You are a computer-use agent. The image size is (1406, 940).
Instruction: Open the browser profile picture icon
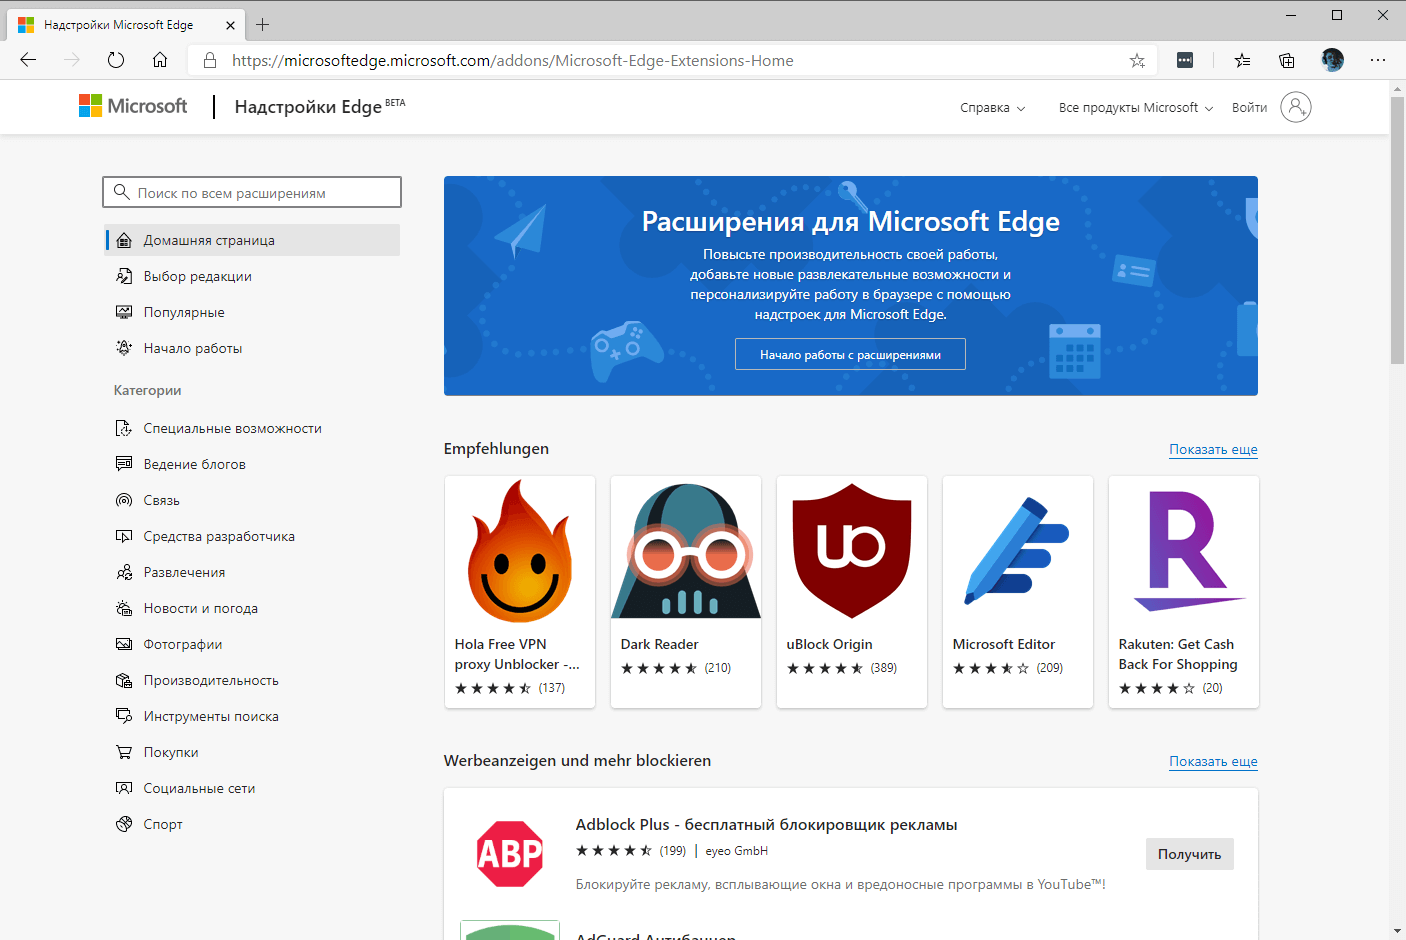[1332, 60]
